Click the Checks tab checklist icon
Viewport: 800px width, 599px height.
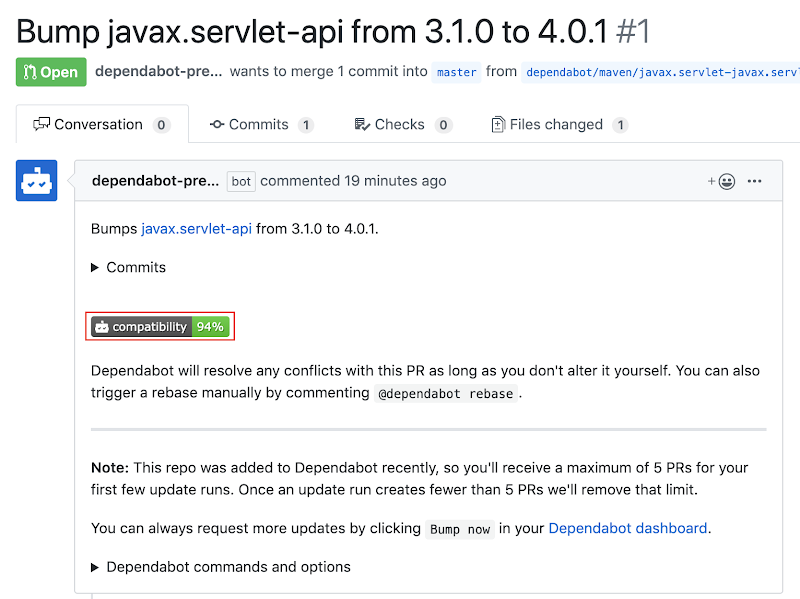362,124
